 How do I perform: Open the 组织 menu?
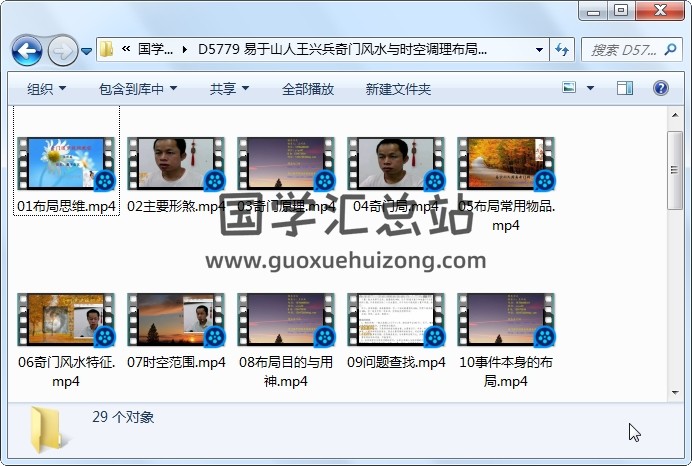click(46, 89)
